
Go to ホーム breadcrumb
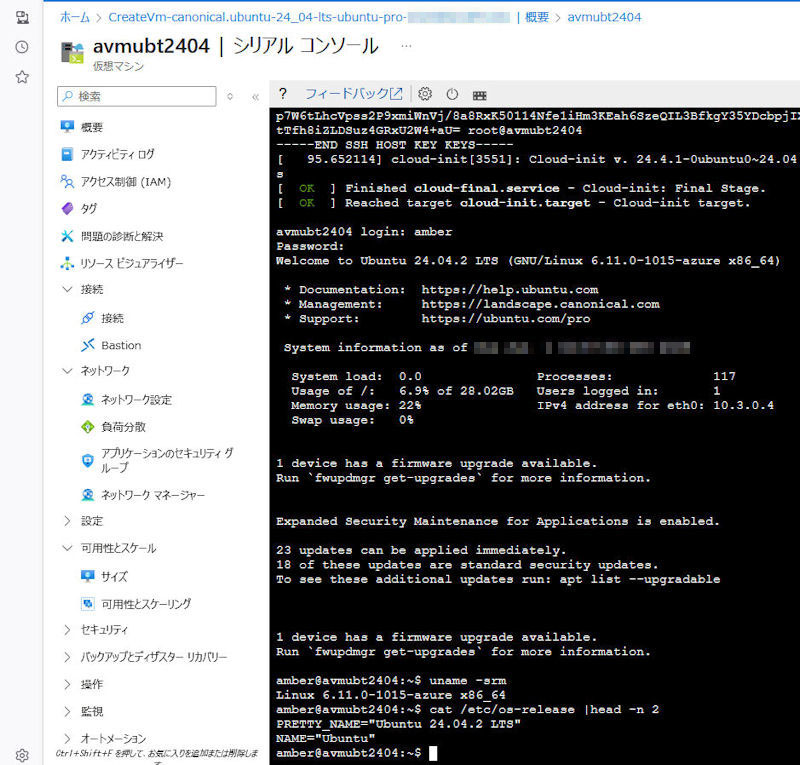coord(74,17)
